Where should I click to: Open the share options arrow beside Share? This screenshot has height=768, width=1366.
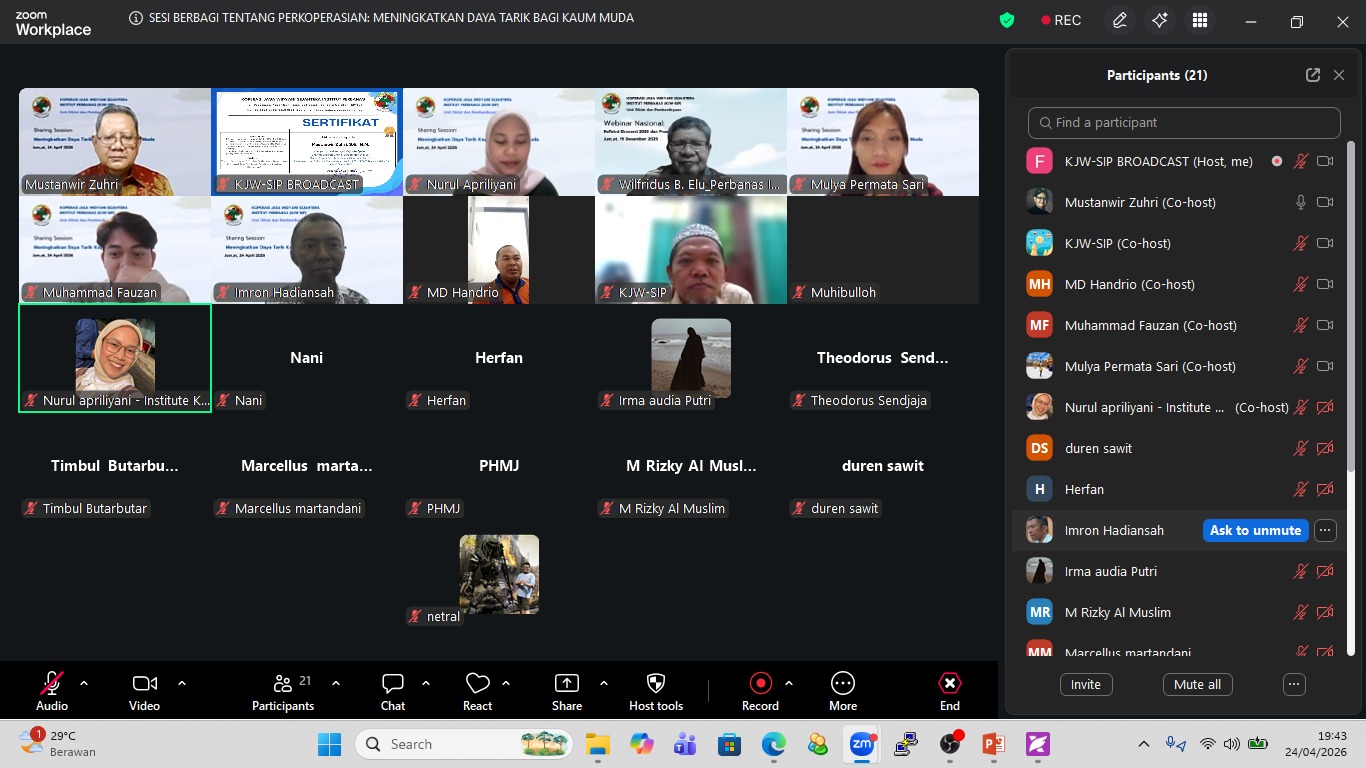pyautogui.click(x=604, y=683)
